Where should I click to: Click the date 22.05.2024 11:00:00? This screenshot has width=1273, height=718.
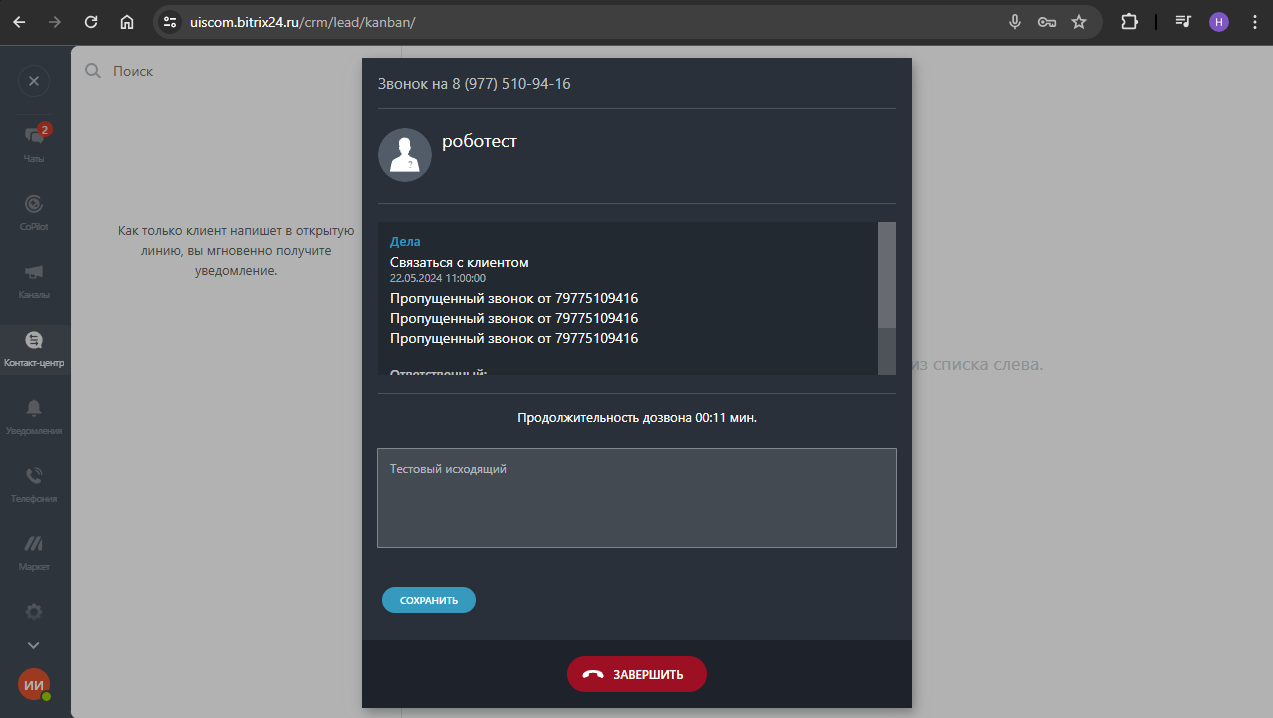pos(438,278)
